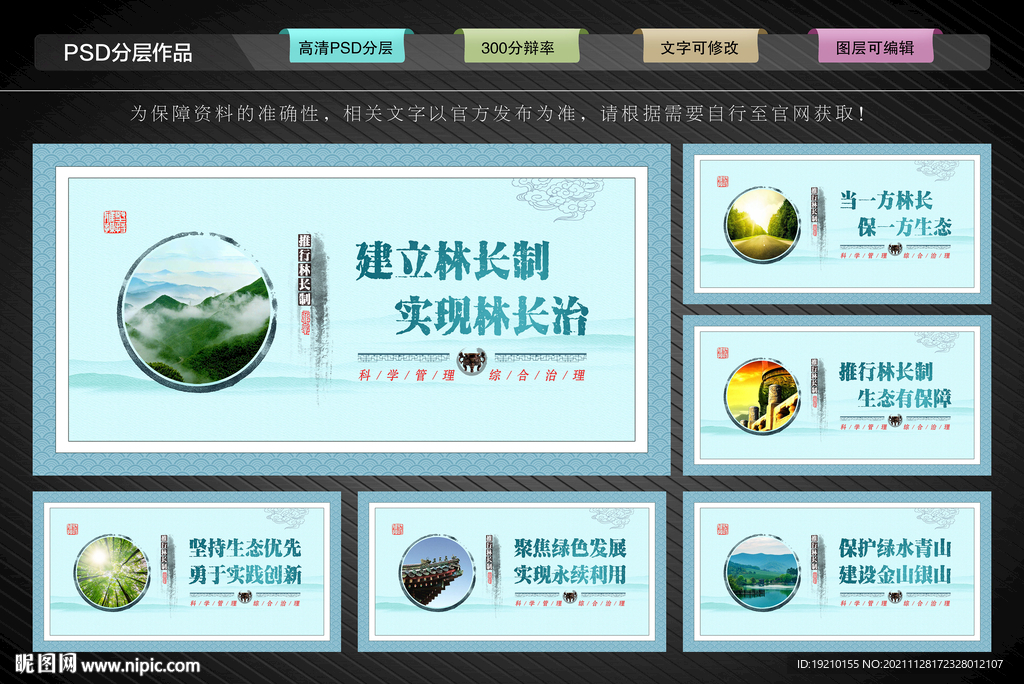Click the 生态有保障 text line
The image size is (1024, 684).
904,398
